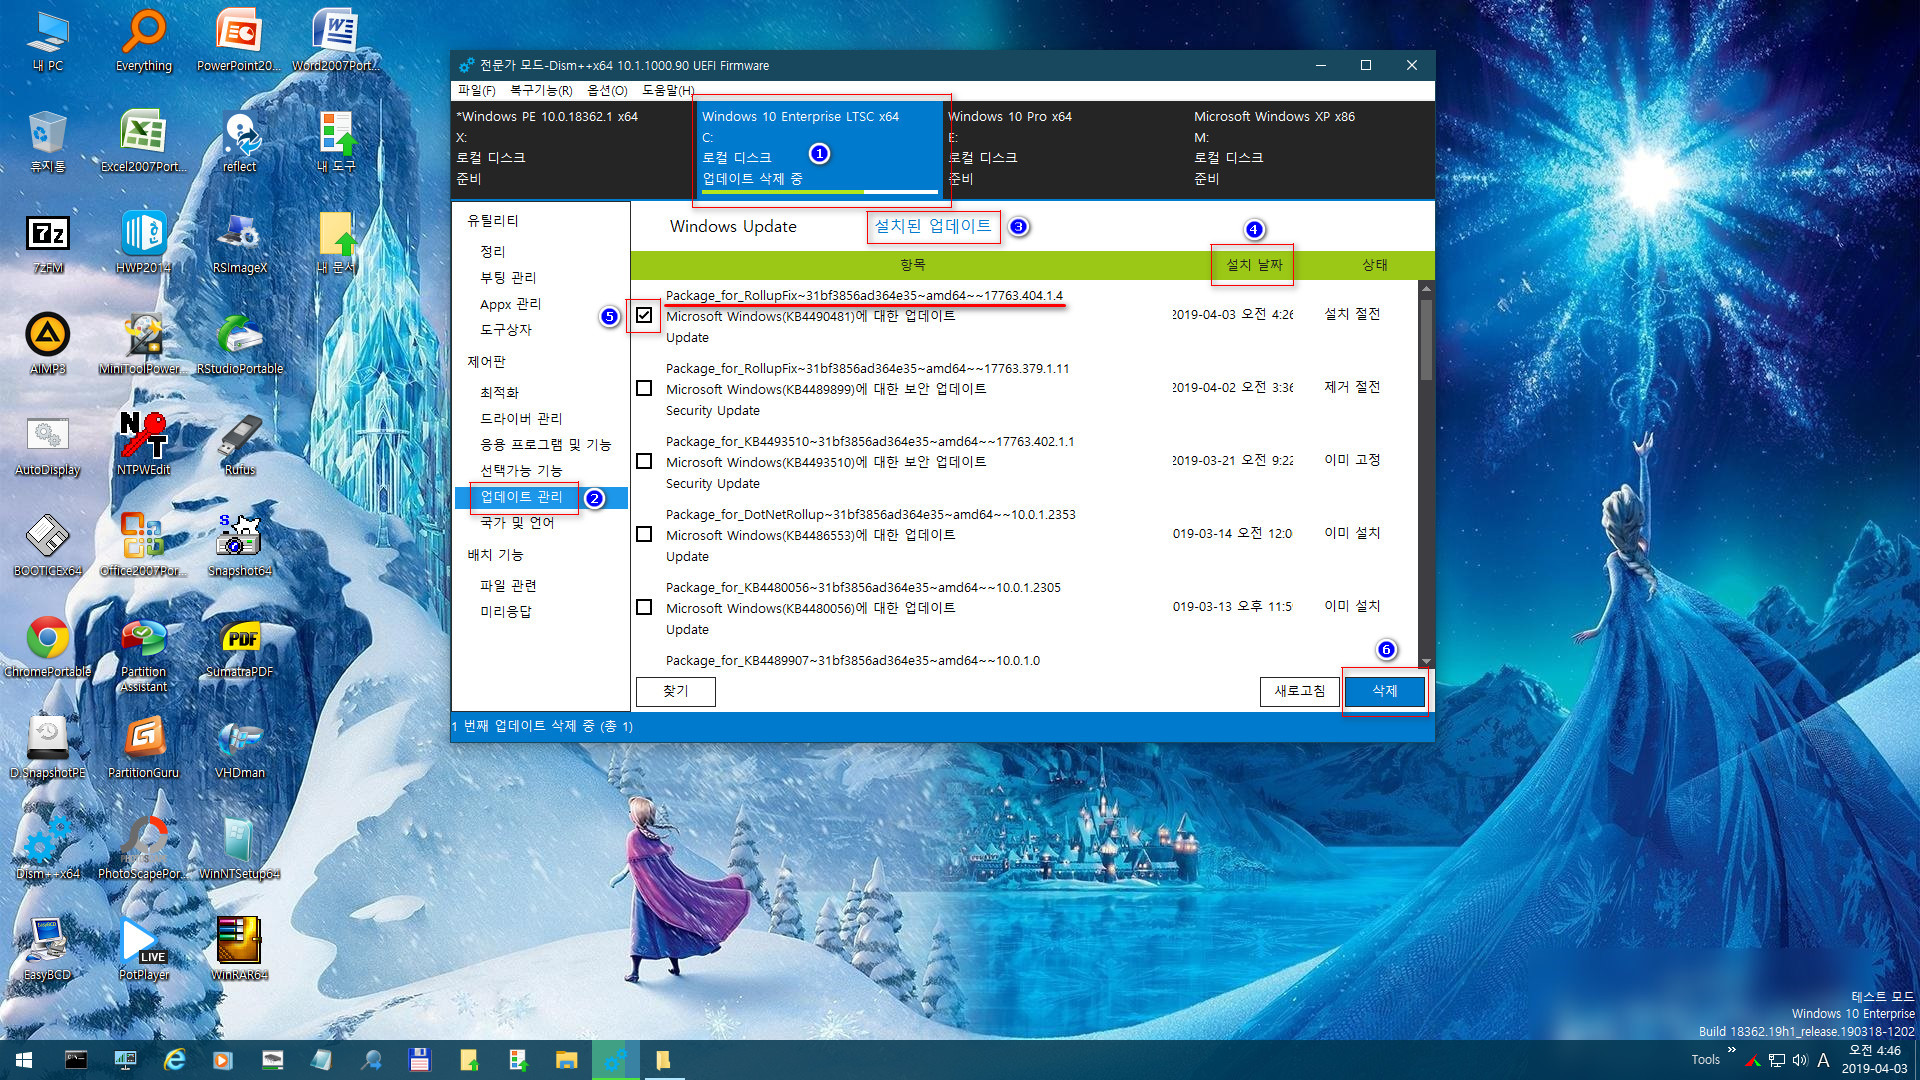Launch Snapshot64 desktop shortcut
This screenshot has height=1080, width=1920.
[x=240, y=545]
